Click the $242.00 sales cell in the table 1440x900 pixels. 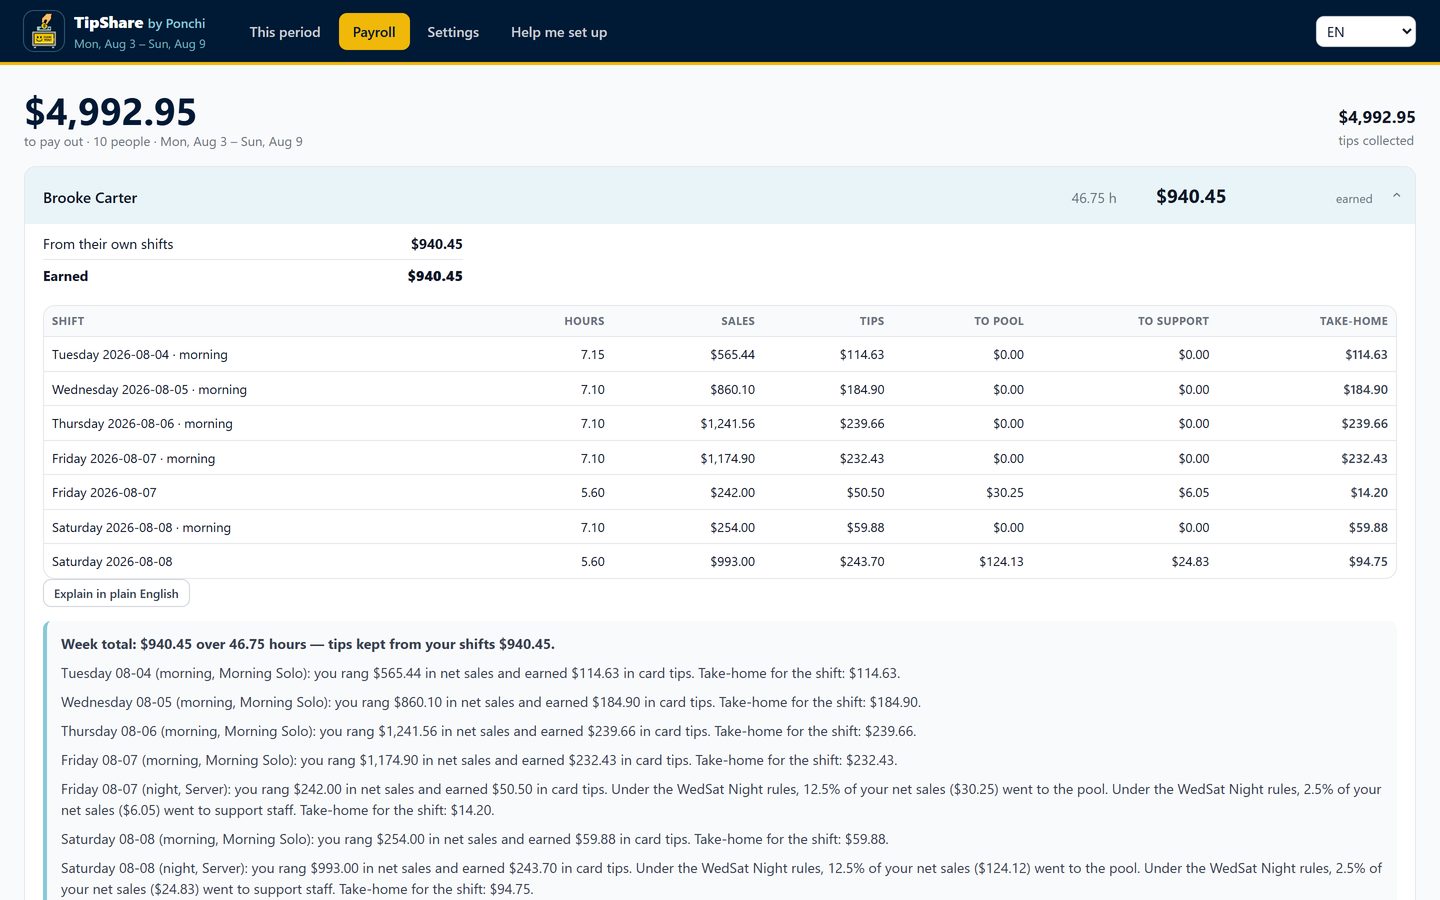click(732, 493)
